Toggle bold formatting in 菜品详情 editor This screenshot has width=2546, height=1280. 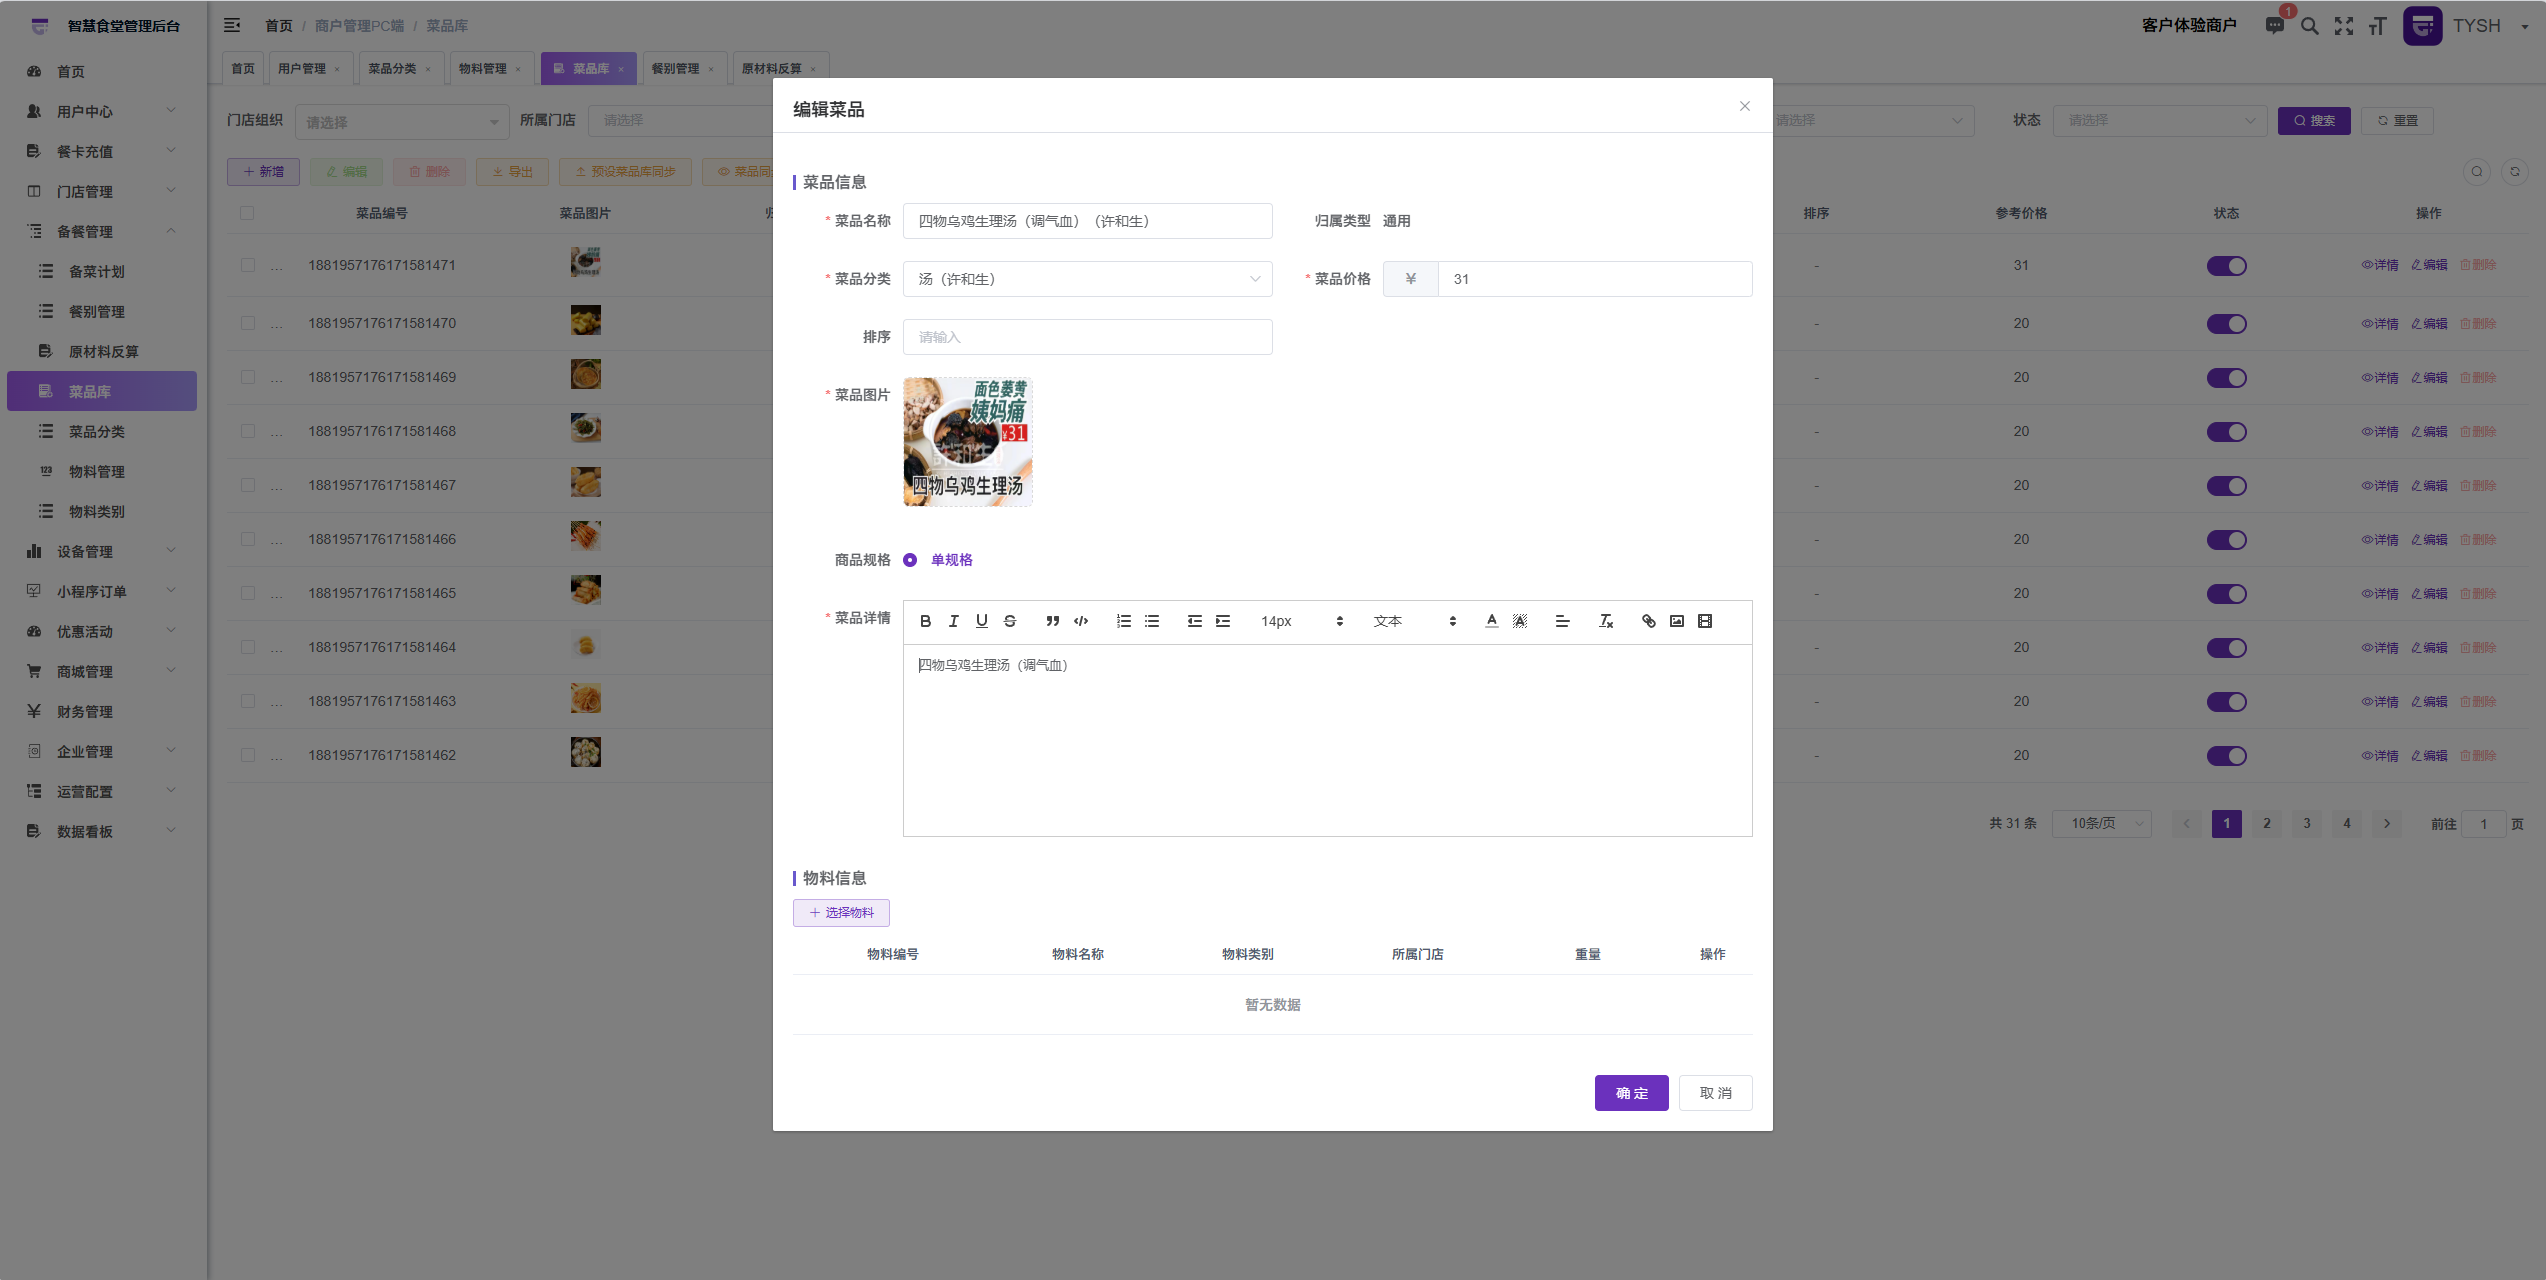pos(925,621)
